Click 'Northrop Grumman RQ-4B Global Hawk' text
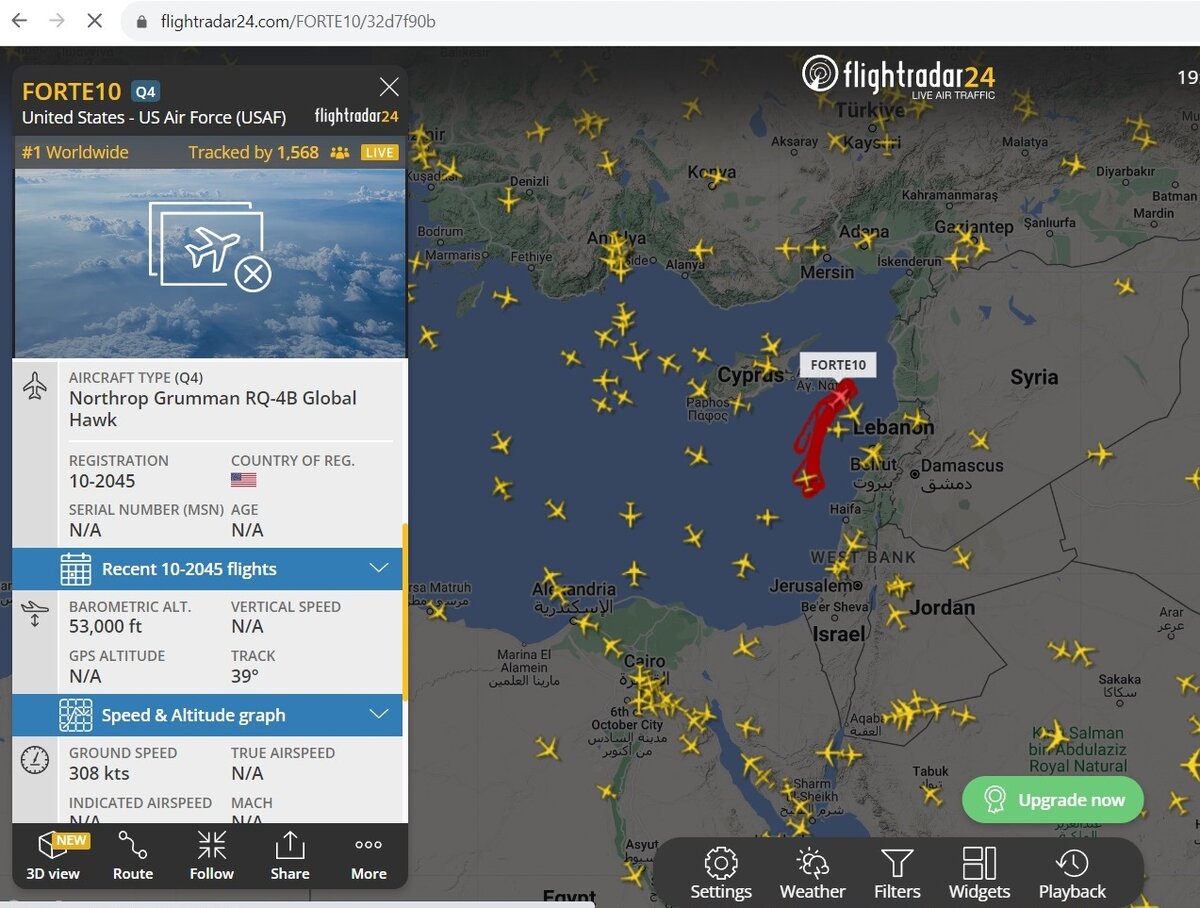 (x=213, y=409)
